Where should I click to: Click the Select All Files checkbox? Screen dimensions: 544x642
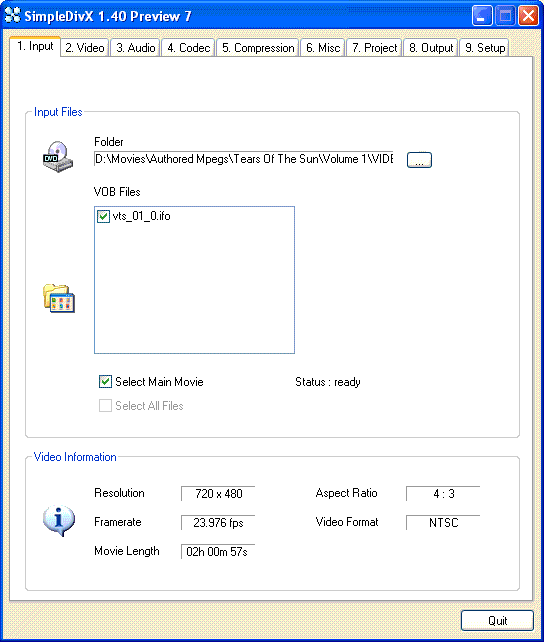pos(105,406)
